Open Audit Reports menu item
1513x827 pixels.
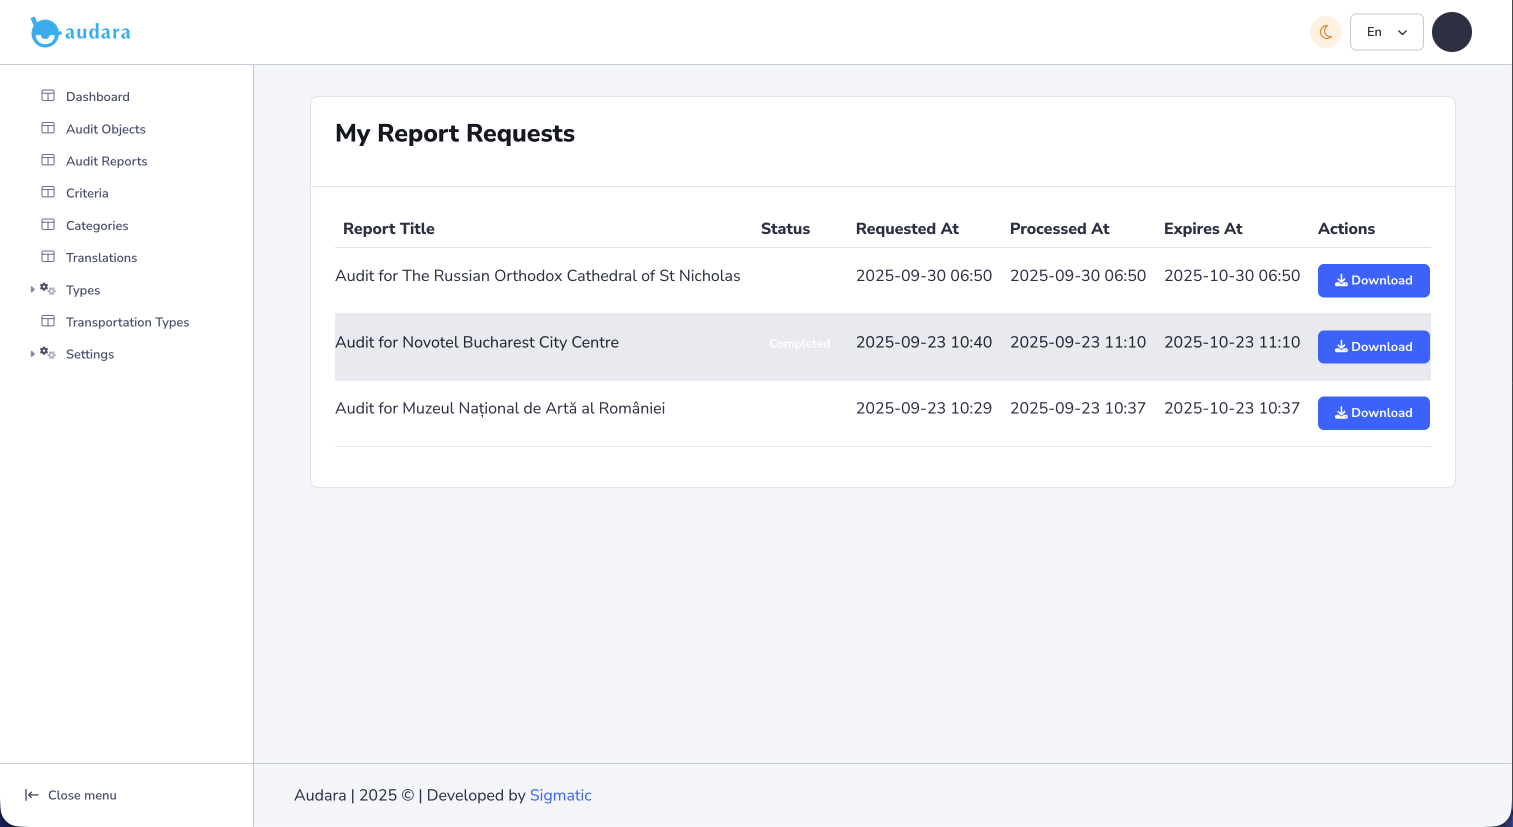pos(106,161)
